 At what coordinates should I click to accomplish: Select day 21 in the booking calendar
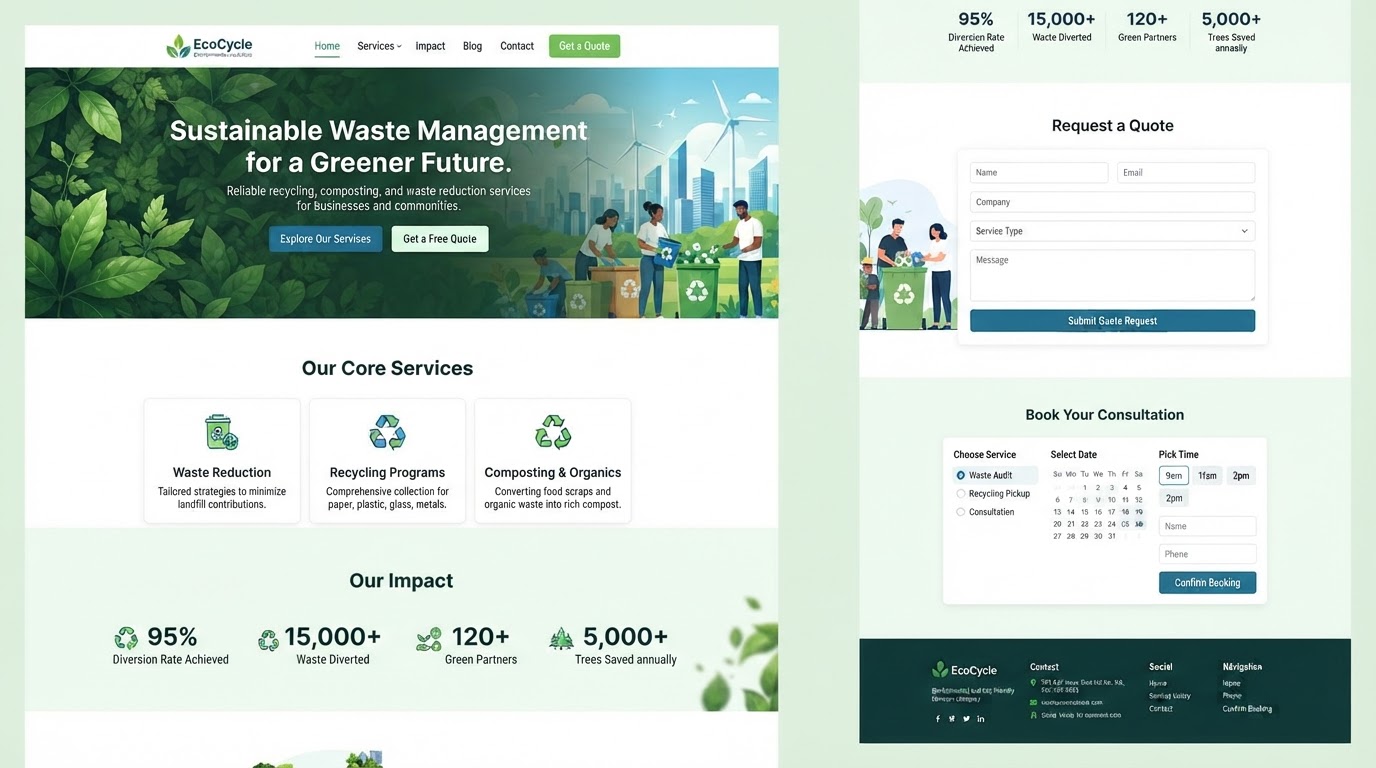(x=1071, y=524)
